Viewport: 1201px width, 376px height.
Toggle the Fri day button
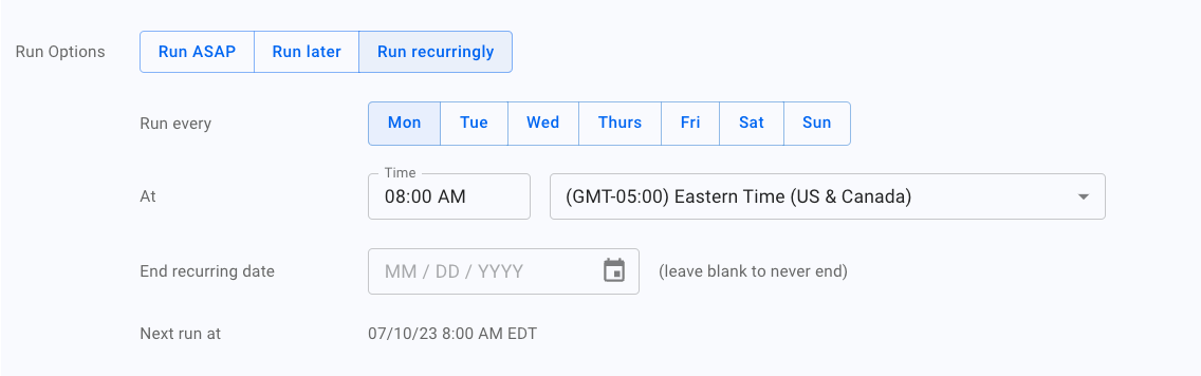pyautogui.click(x=690, y=123)
